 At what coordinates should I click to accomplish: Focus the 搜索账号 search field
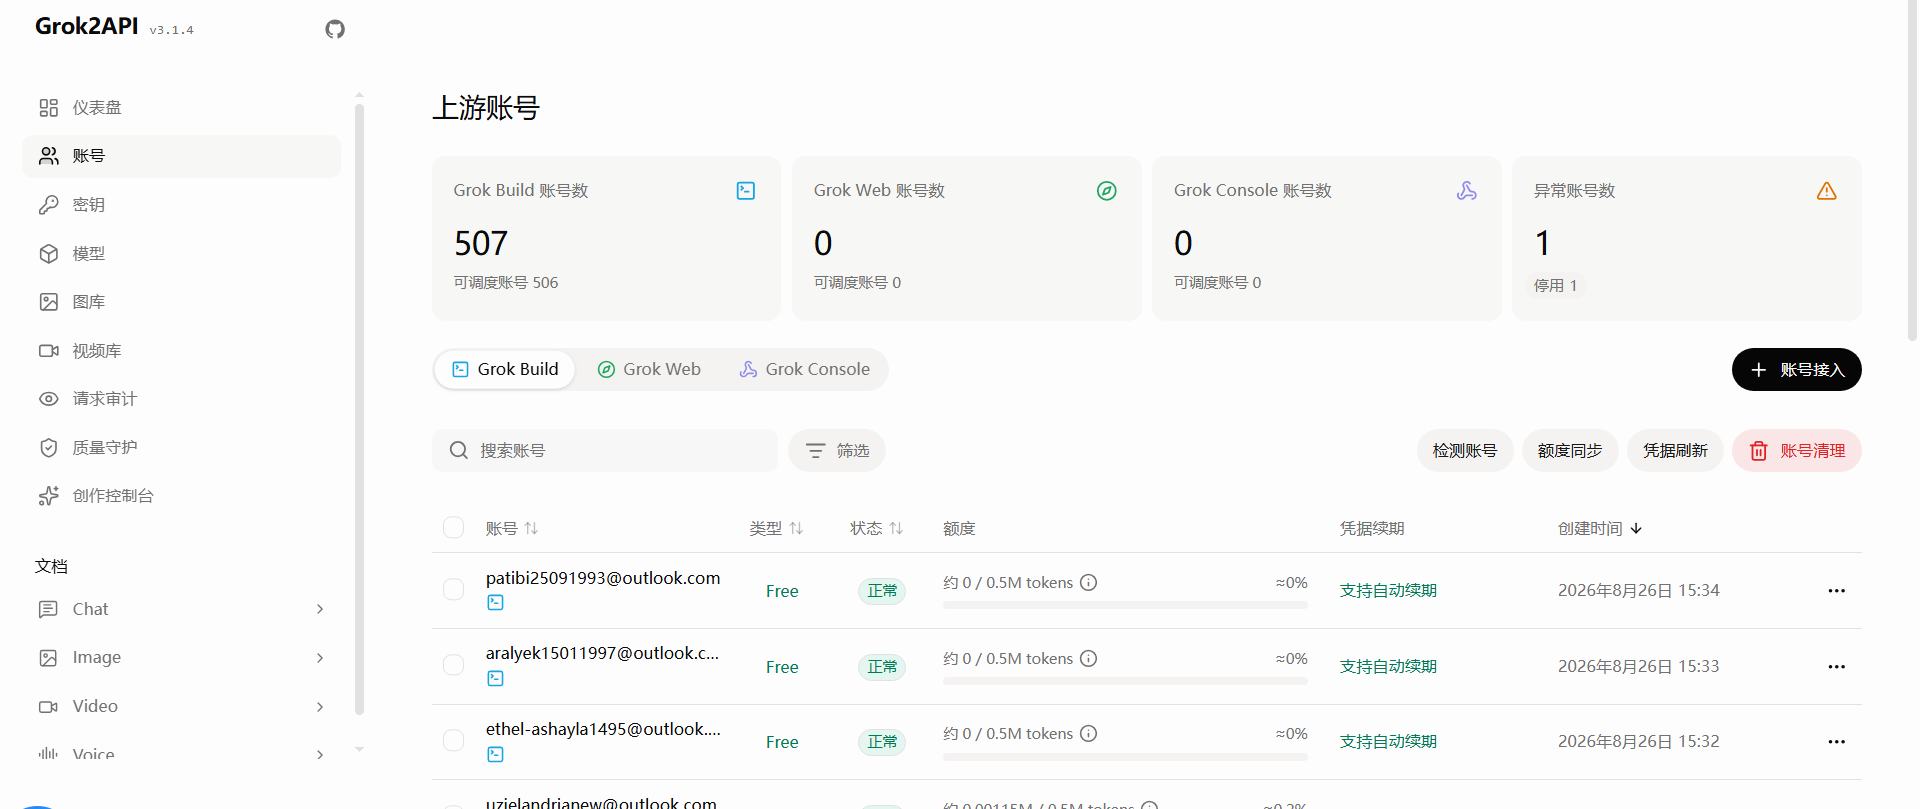605,451
